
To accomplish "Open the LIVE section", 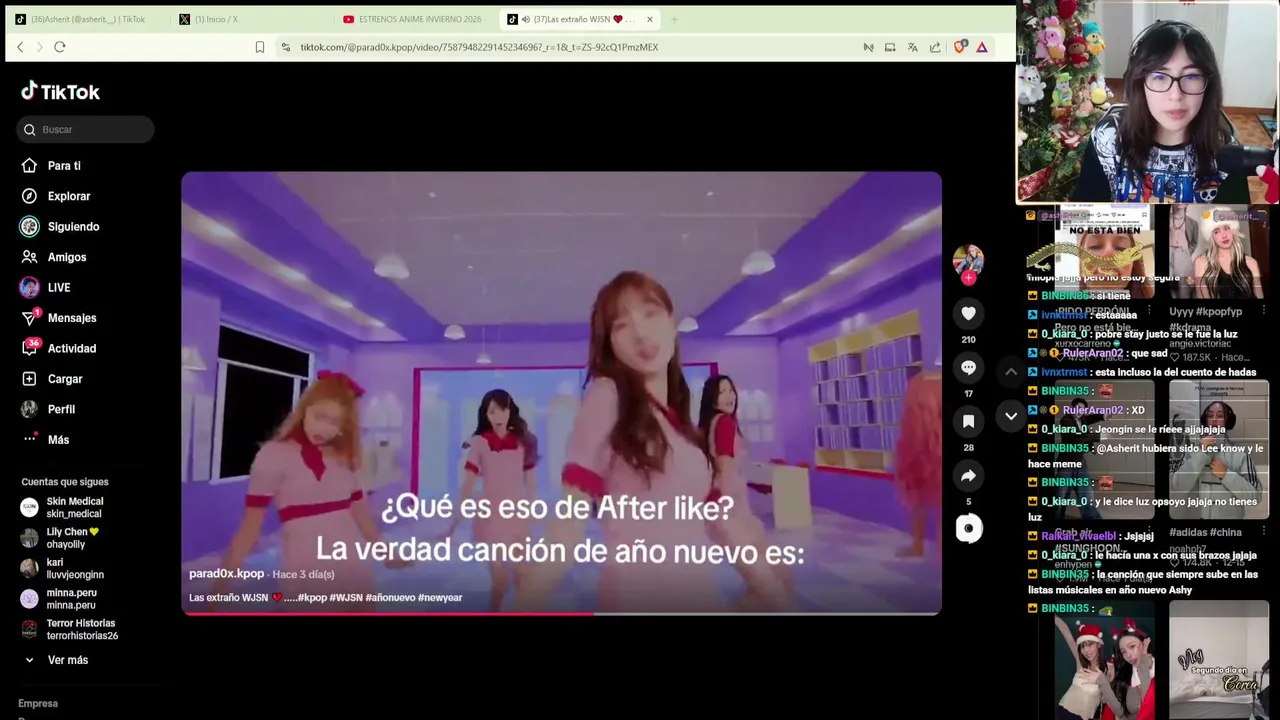I will [x=59, y=288].
